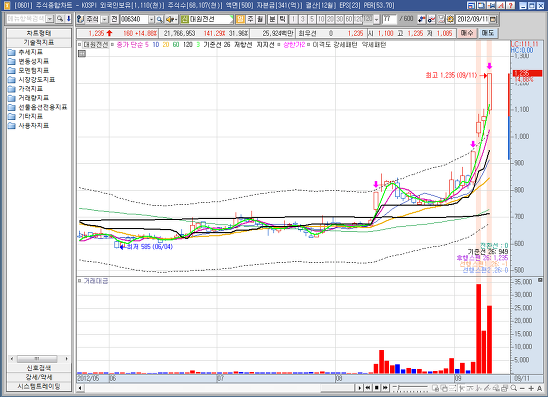Open the 차트형태 panel tab
The image size is (548, 397).
pyautogui.click(x=39, y=33)
